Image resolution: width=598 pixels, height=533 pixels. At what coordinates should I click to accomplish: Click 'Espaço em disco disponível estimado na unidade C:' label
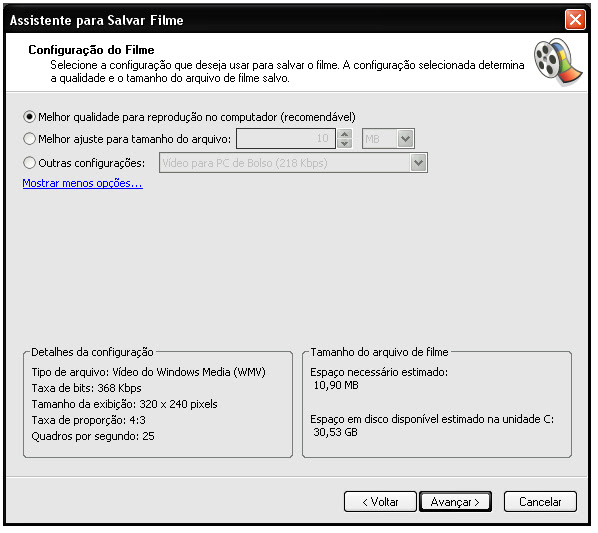click(x=432, y=419)
